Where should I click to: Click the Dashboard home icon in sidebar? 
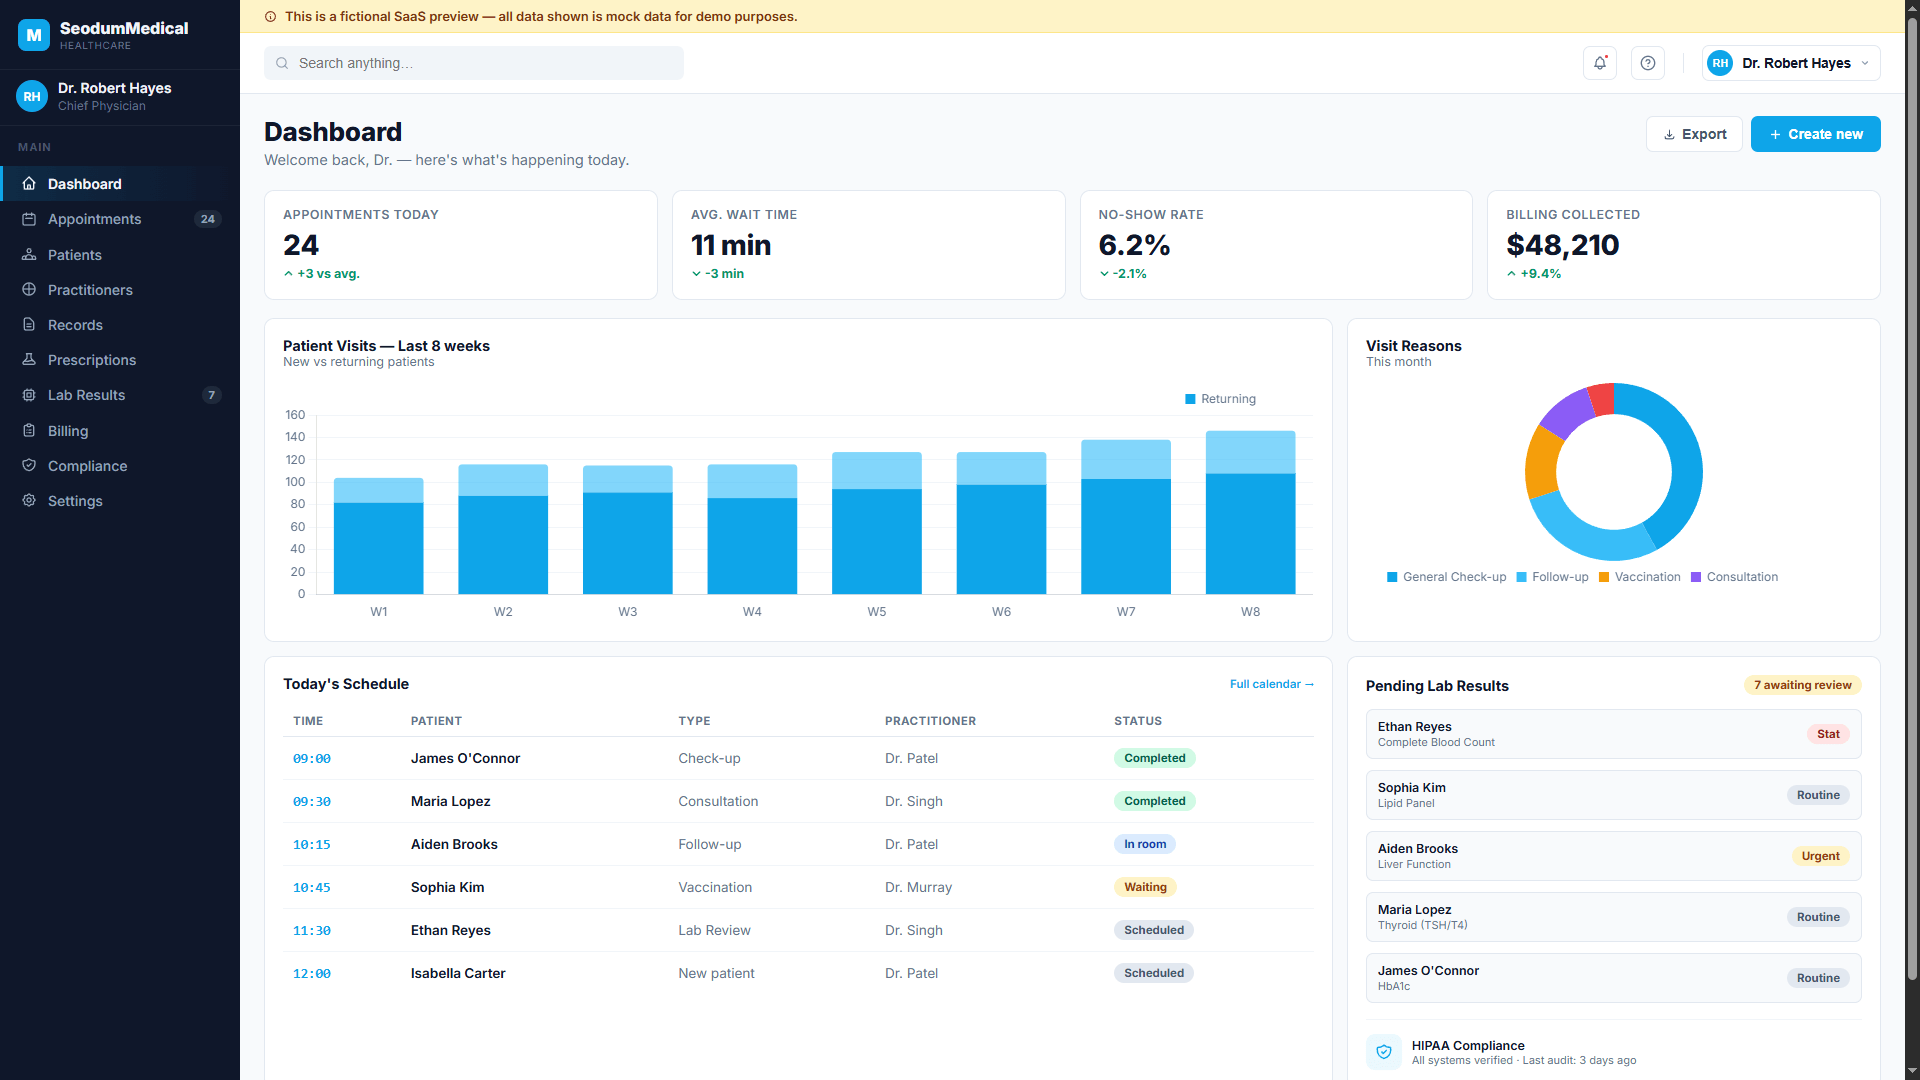pyautogui.click(x=29, y=184)
